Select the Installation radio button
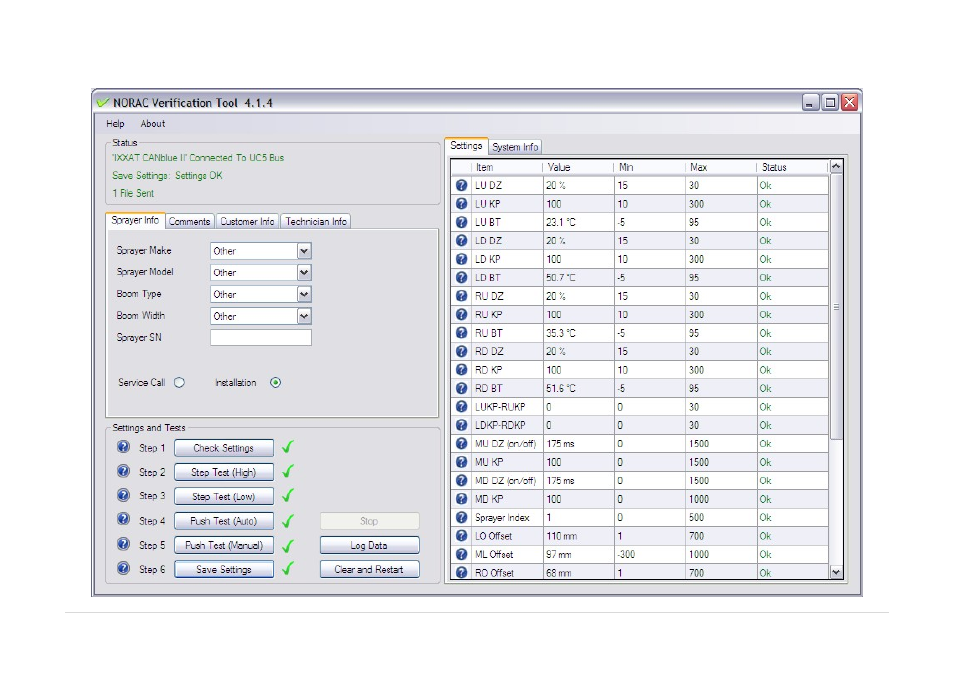This screenshot has height=681, width=954. point(276,383)
